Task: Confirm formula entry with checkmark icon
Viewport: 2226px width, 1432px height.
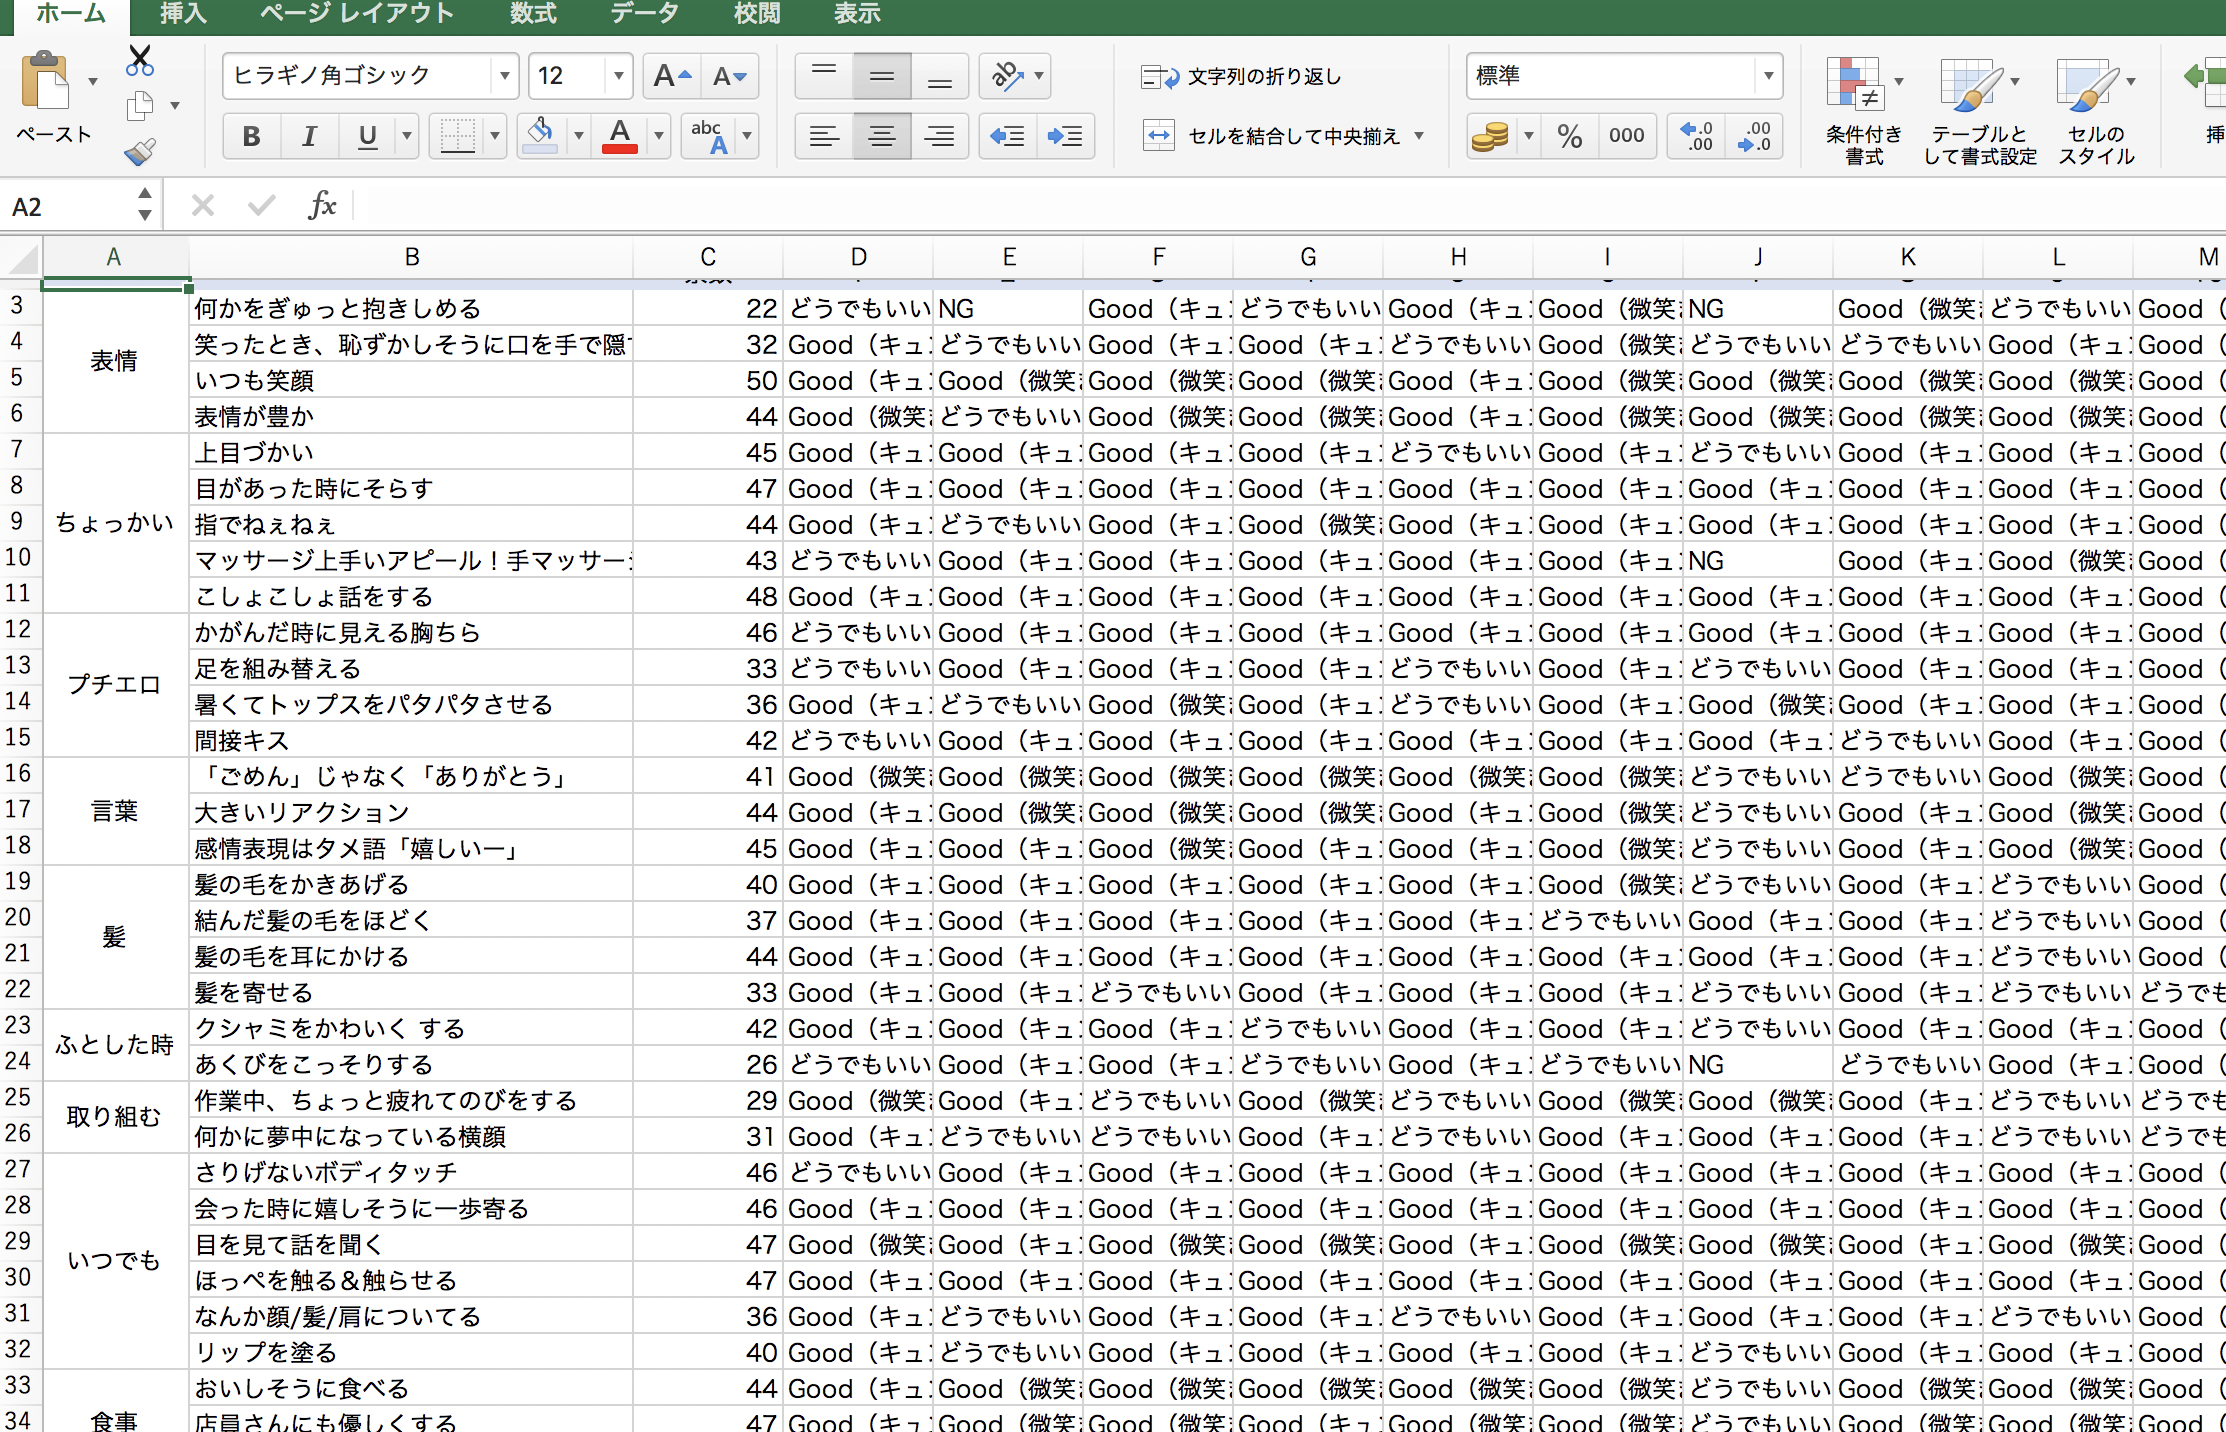Action: click(262, 206)
